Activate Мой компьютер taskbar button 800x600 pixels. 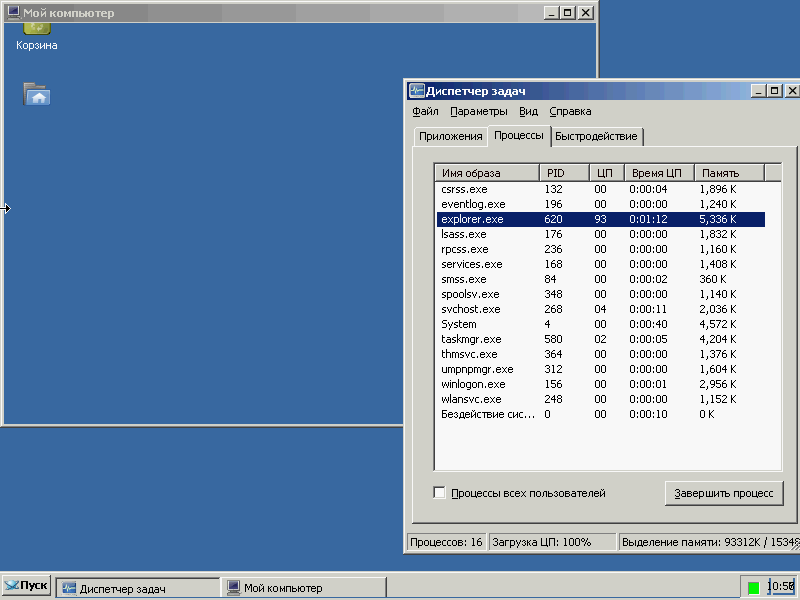click(x=305, y=588)
